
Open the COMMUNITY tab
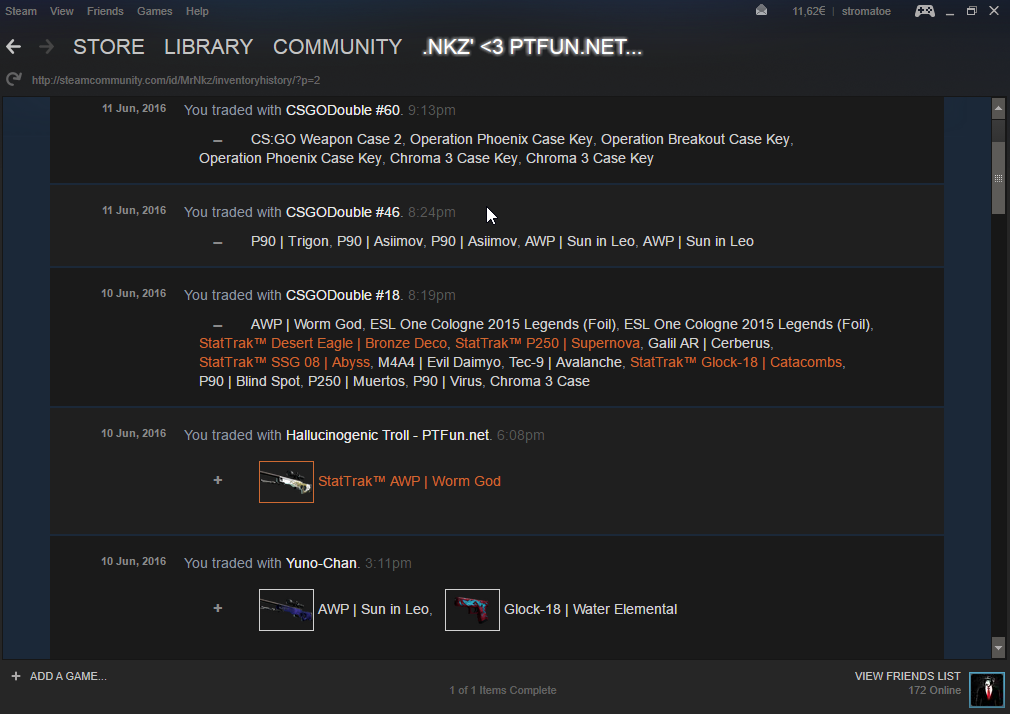337,47
